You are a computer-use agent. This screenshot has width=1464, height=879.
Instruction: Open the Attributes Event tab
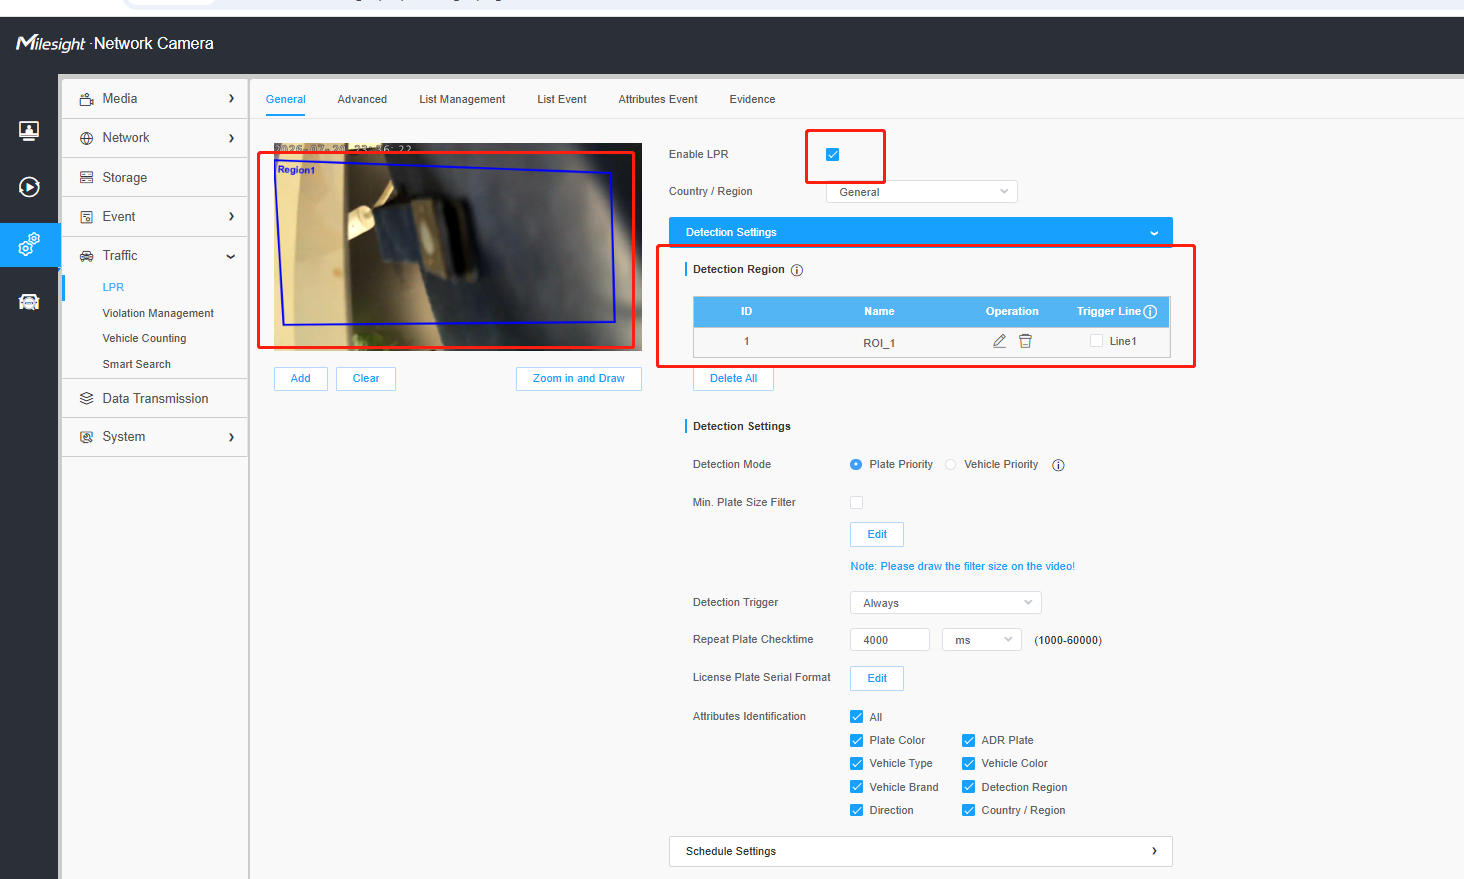point(658,99)
